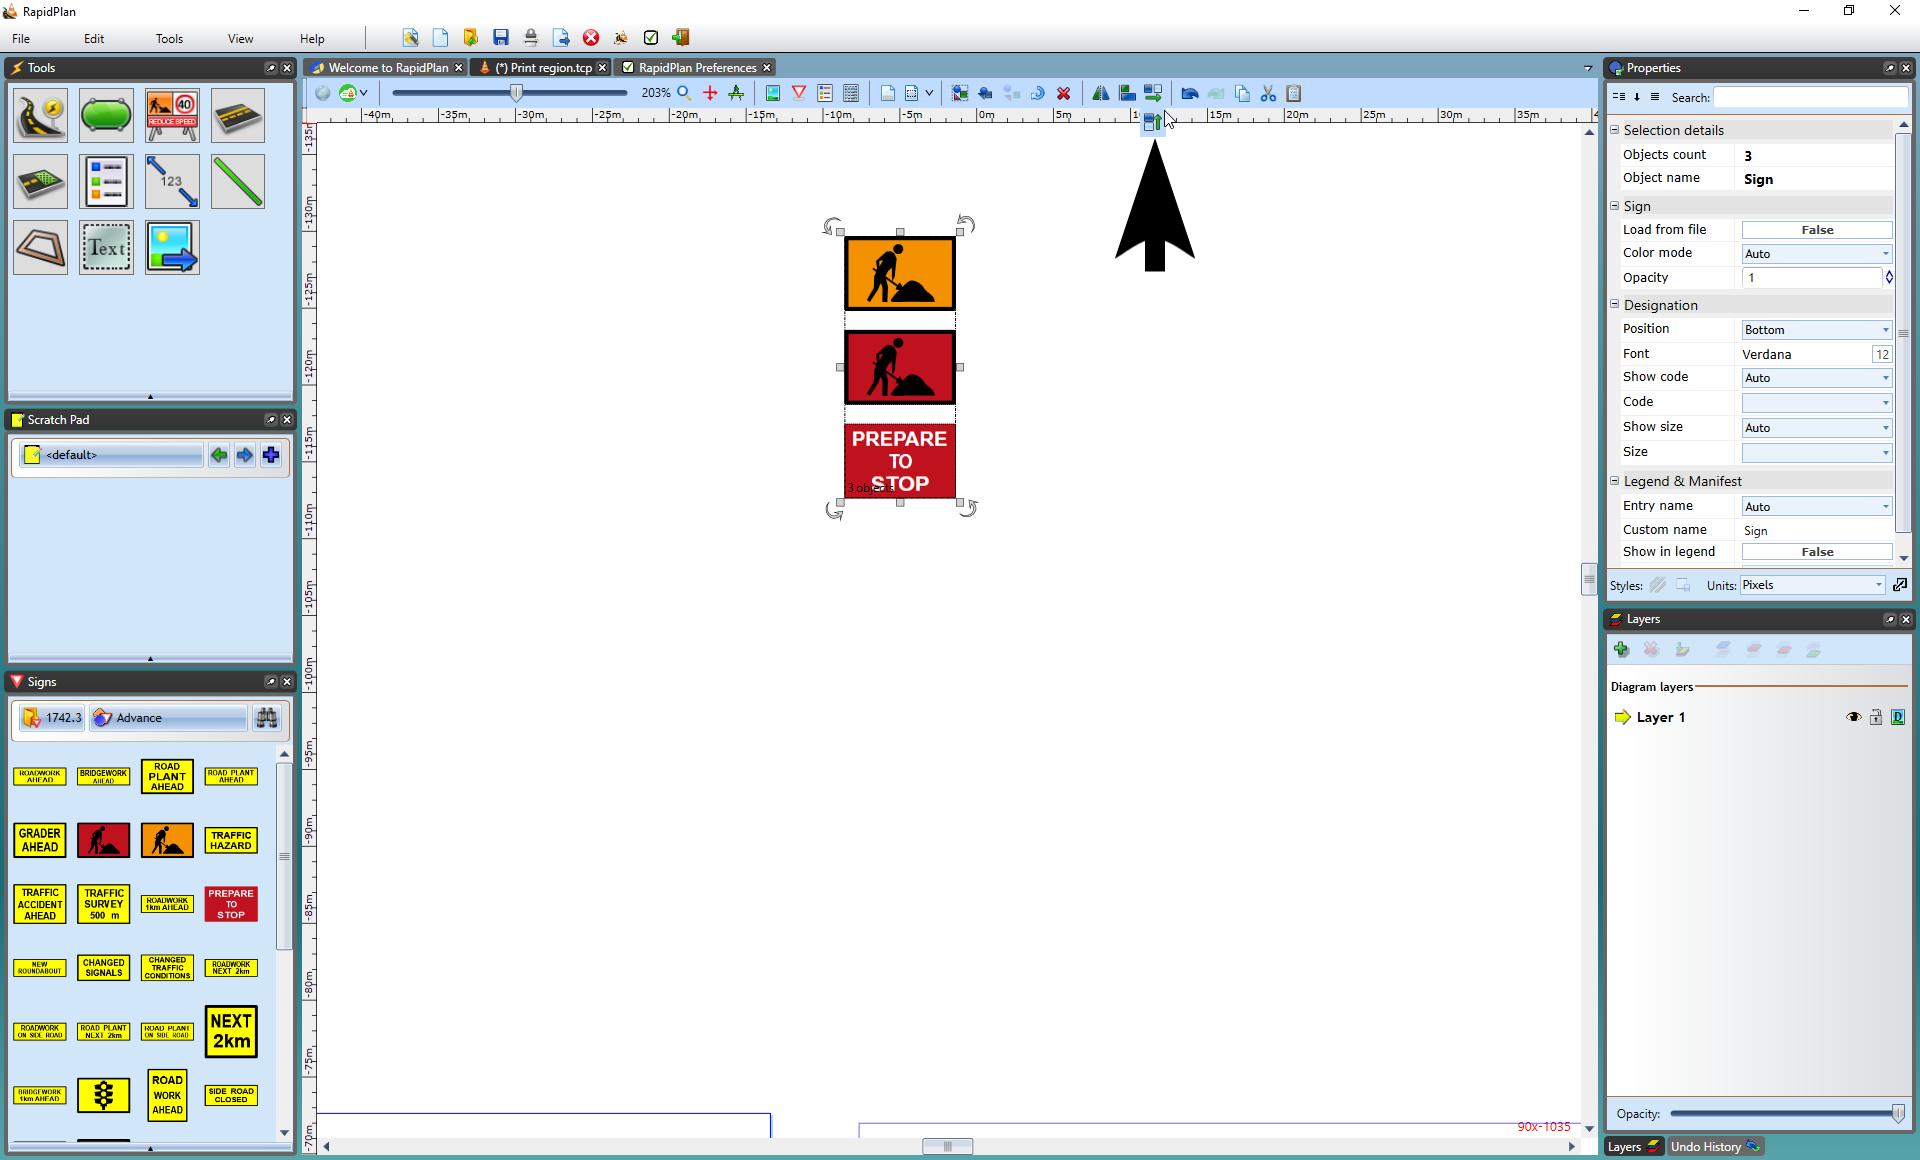1920x1160 pixels.
Task: Select the NEXT 2km sign thumbnail
Action: coord(231,1031)
